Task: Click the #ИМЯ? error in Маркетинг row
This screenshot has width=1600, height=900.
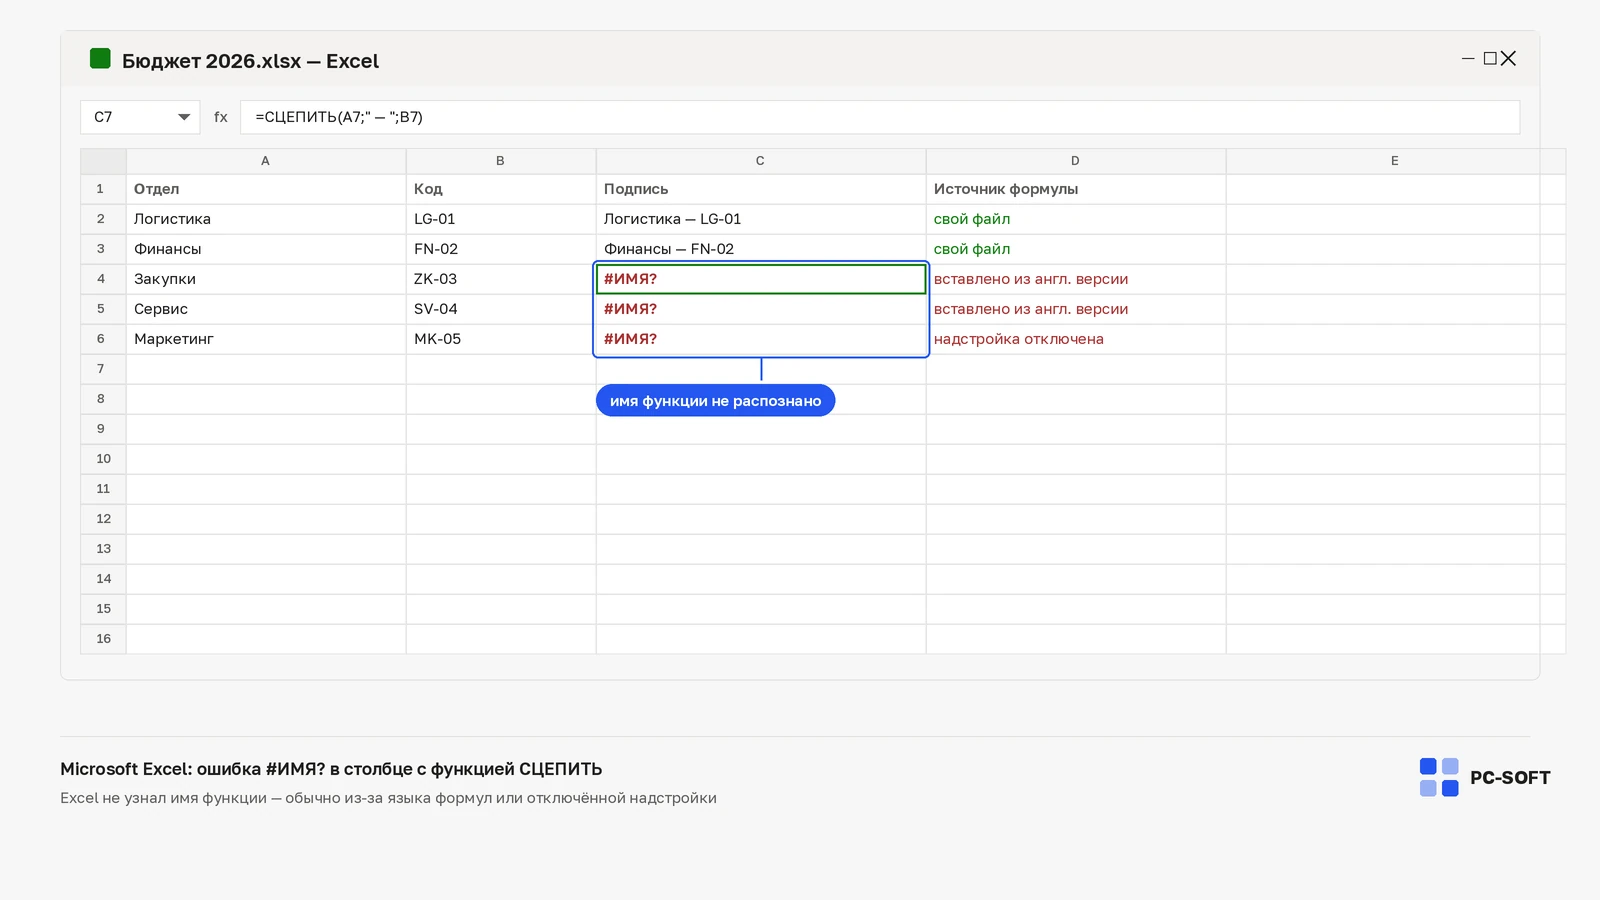Action: tap(761, 339)
